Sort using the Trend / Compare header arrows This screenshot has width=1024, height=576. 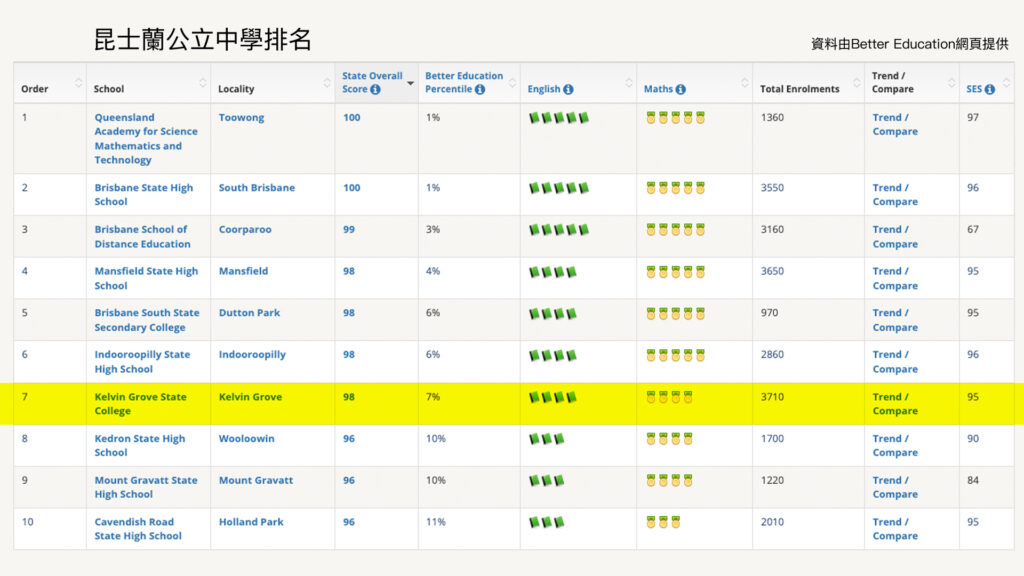coord(951,83)
